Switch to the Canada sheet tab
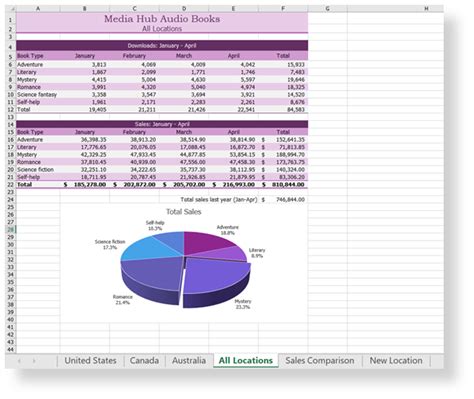 [x=144, y=360]
